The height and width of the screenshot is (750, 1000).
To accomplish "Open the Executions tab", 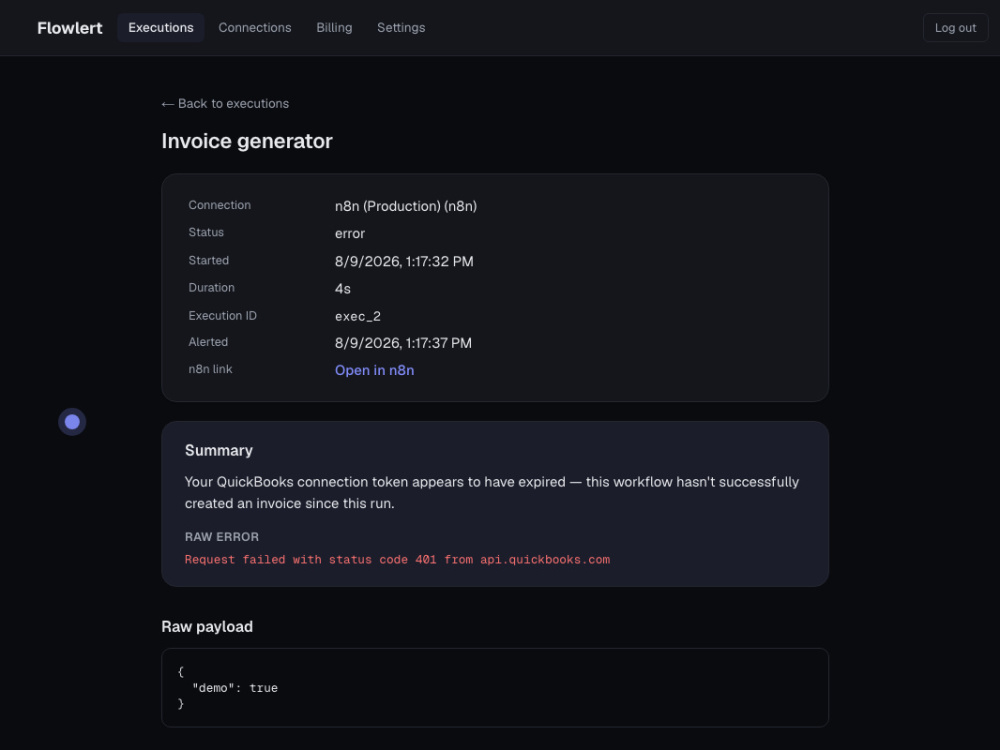I will coord(161,27).
